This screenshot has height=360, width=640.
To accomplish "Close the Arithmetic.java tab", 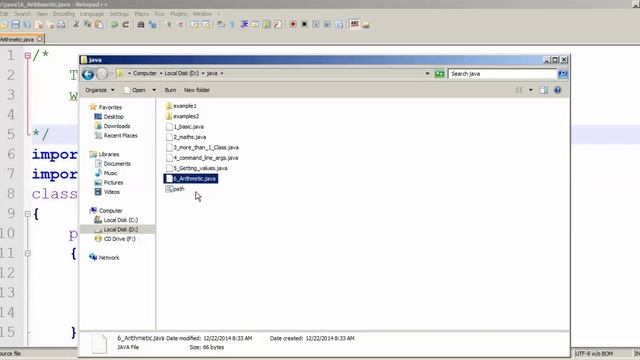I will pyautogui.click(x=39, y=39).
